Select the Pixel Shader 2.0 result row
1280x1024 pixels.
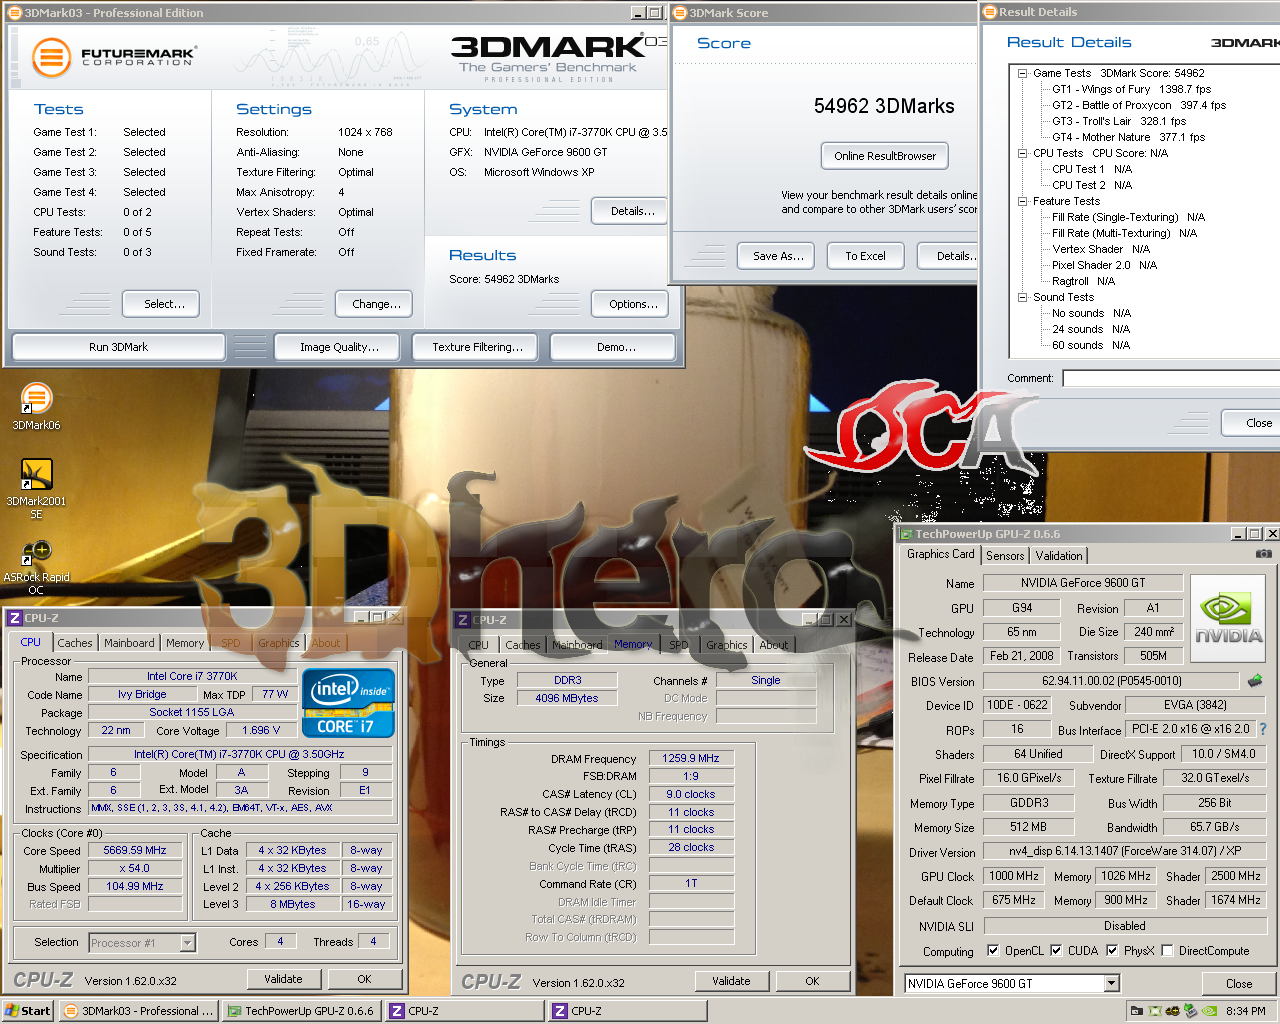point(1104,265)
